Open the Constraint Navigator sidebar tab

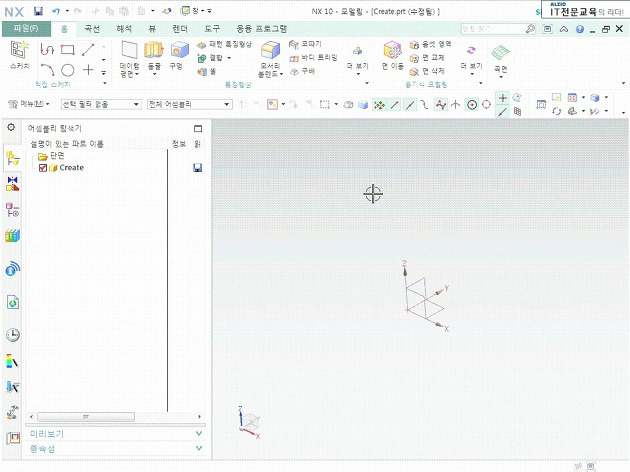(12, 184)
